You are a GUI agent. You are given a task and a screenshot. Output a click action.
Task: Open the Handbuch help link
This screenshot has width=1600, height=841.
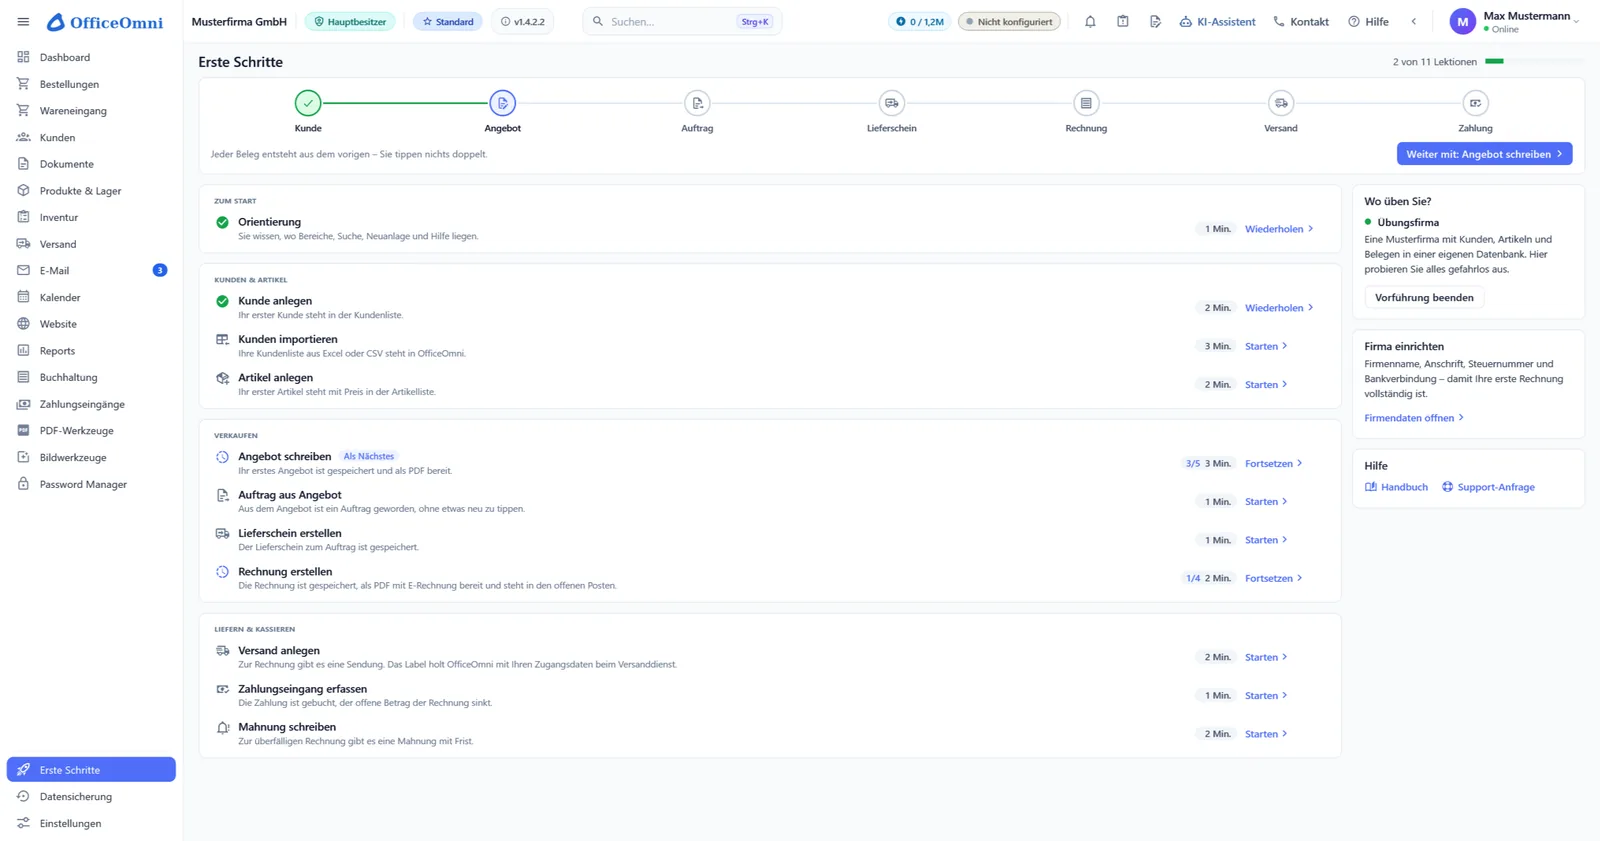coord(1397,487)
